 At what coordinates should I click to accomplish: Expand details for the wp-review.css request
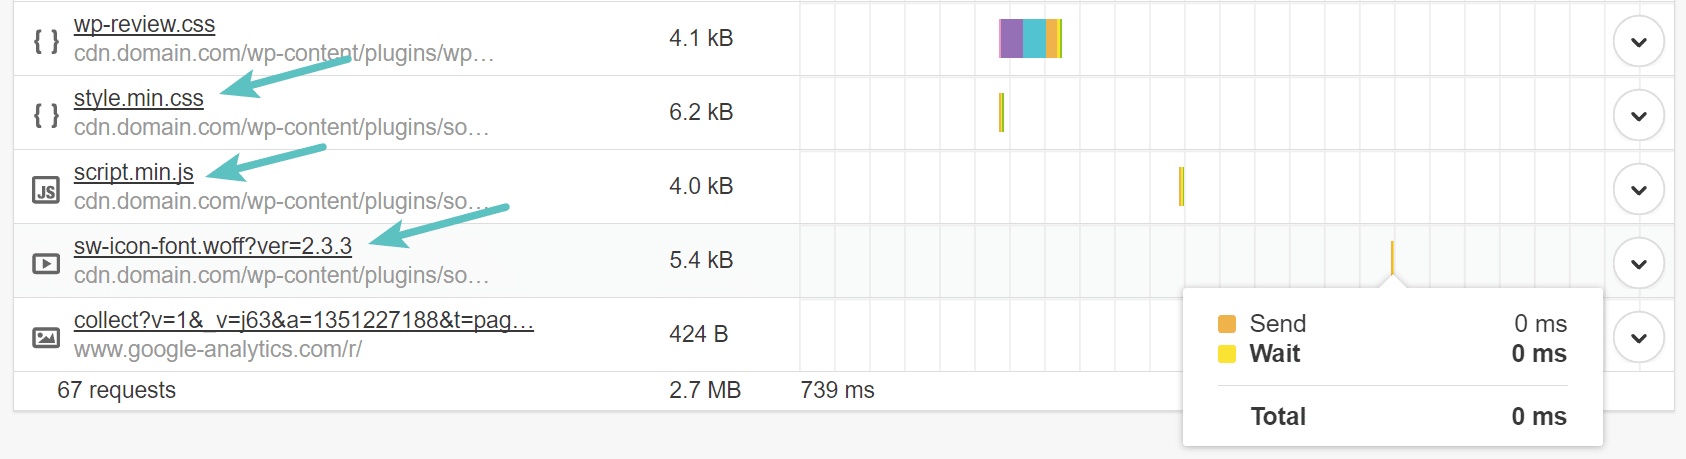[x=1638, y=42]
